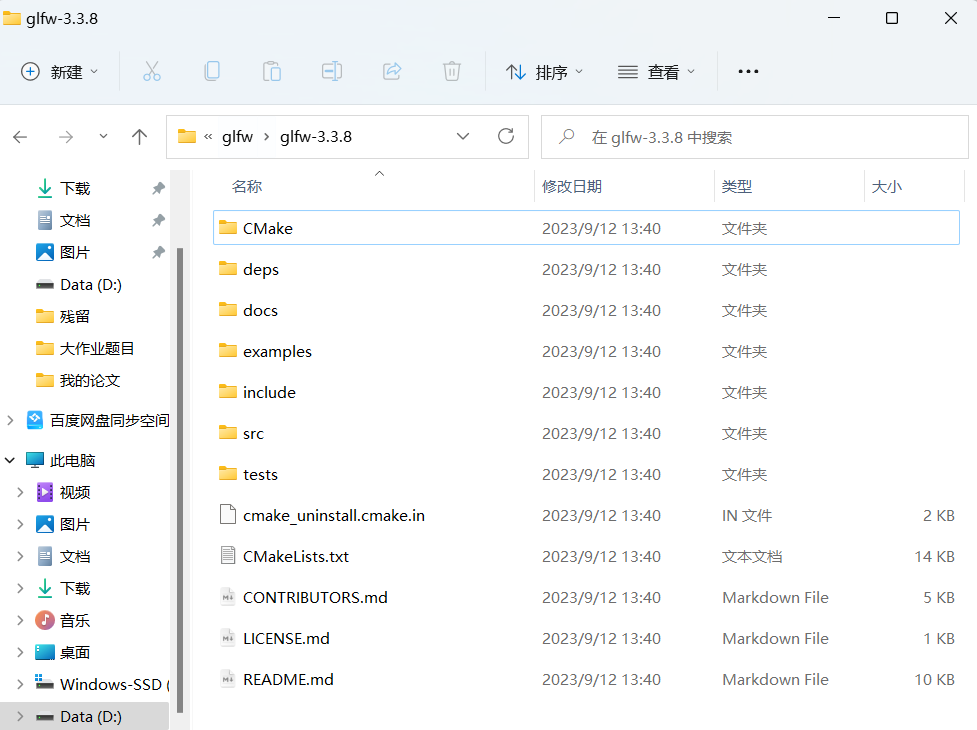Click the search magnifier icon
977x730 pixels.
[x=566, y=136]
